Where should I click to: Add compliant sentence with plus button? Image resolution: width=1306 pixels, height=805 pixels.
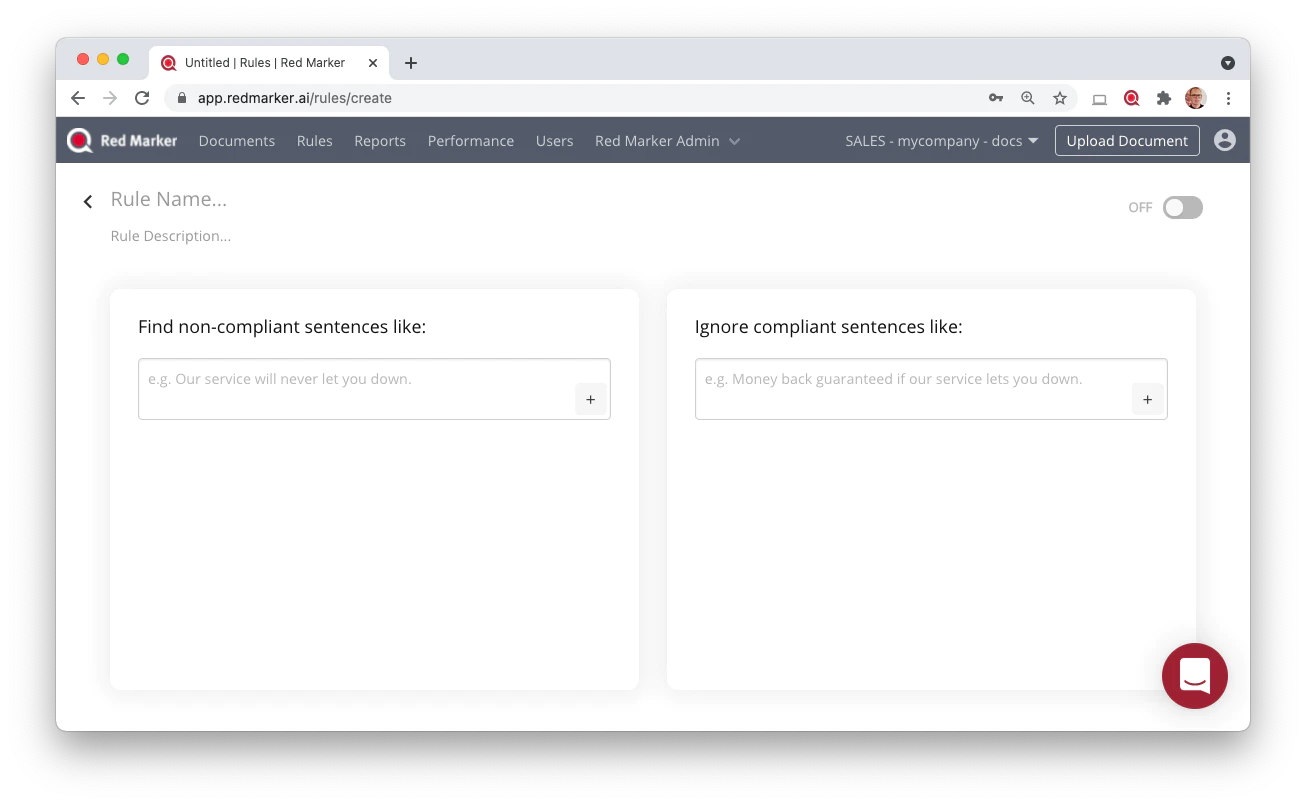point(1147,399)
